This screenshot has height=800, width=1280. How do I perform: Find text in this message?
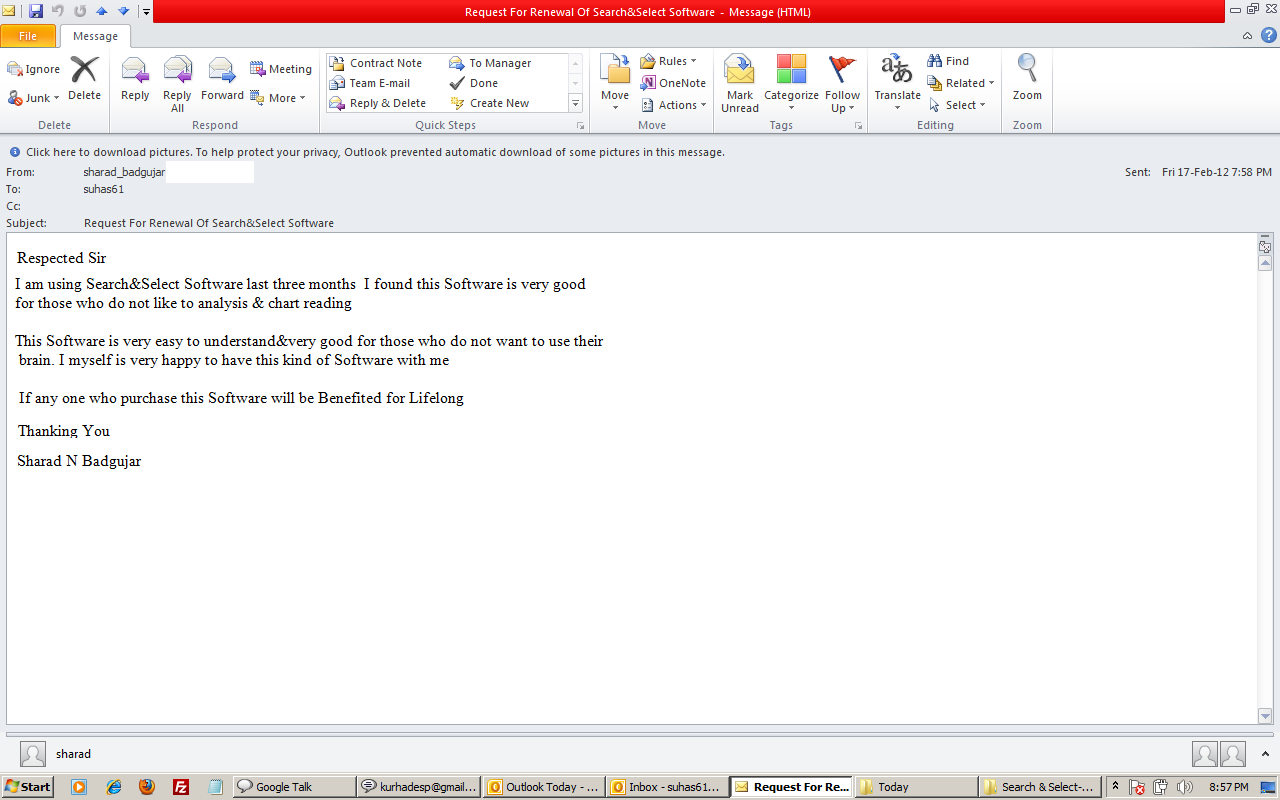coord(948,61)
